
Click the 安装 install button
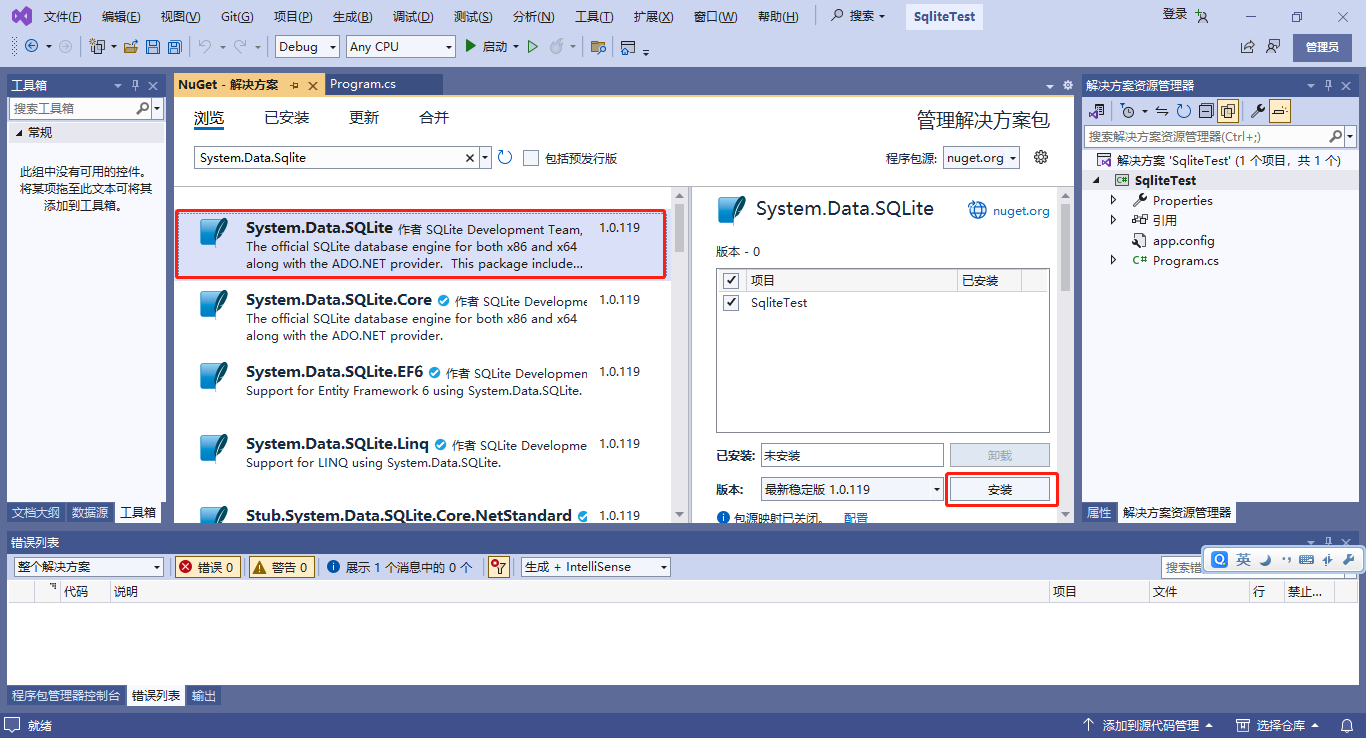[x=1000, y=489]
